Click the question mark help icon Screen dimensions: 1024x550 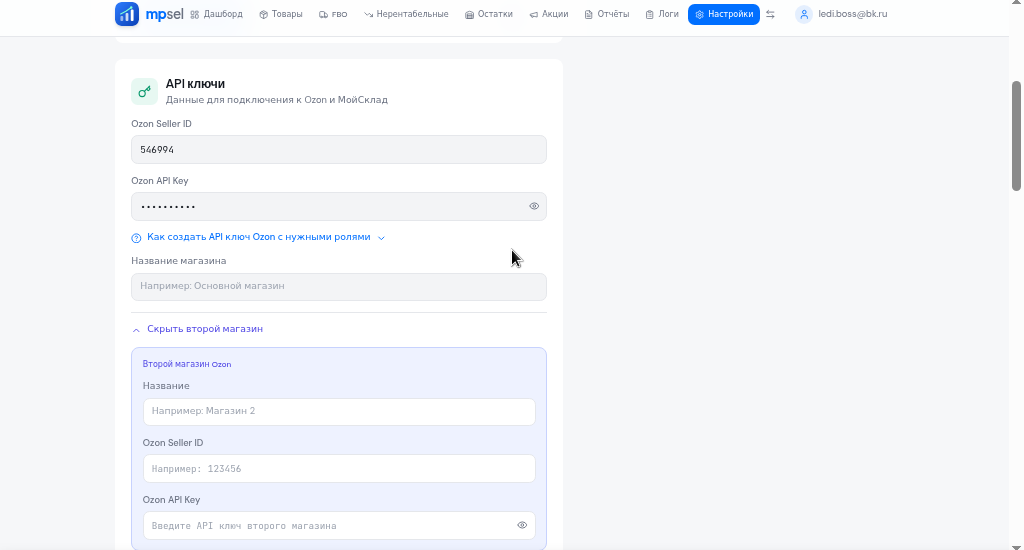tap(136, 238)
